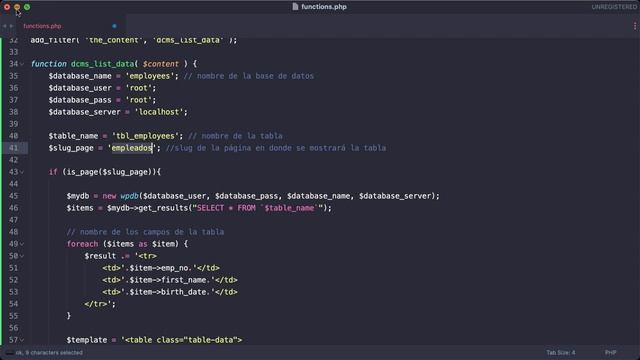Click the wpdb class name on line 45
This screenshot has width=640, height=360.
click(129, 196)
